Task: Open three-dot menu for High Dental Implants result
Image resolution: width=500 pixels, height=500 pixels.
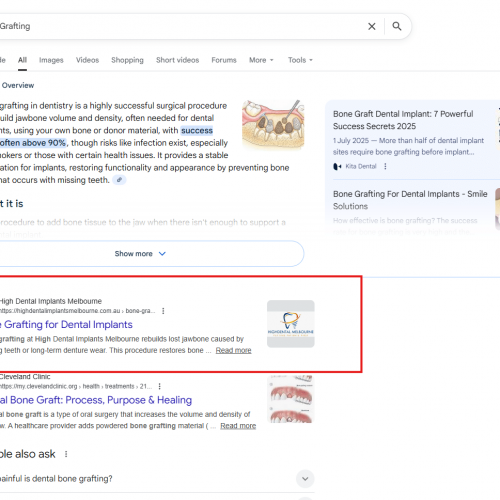Action: [x=163, y=311]
